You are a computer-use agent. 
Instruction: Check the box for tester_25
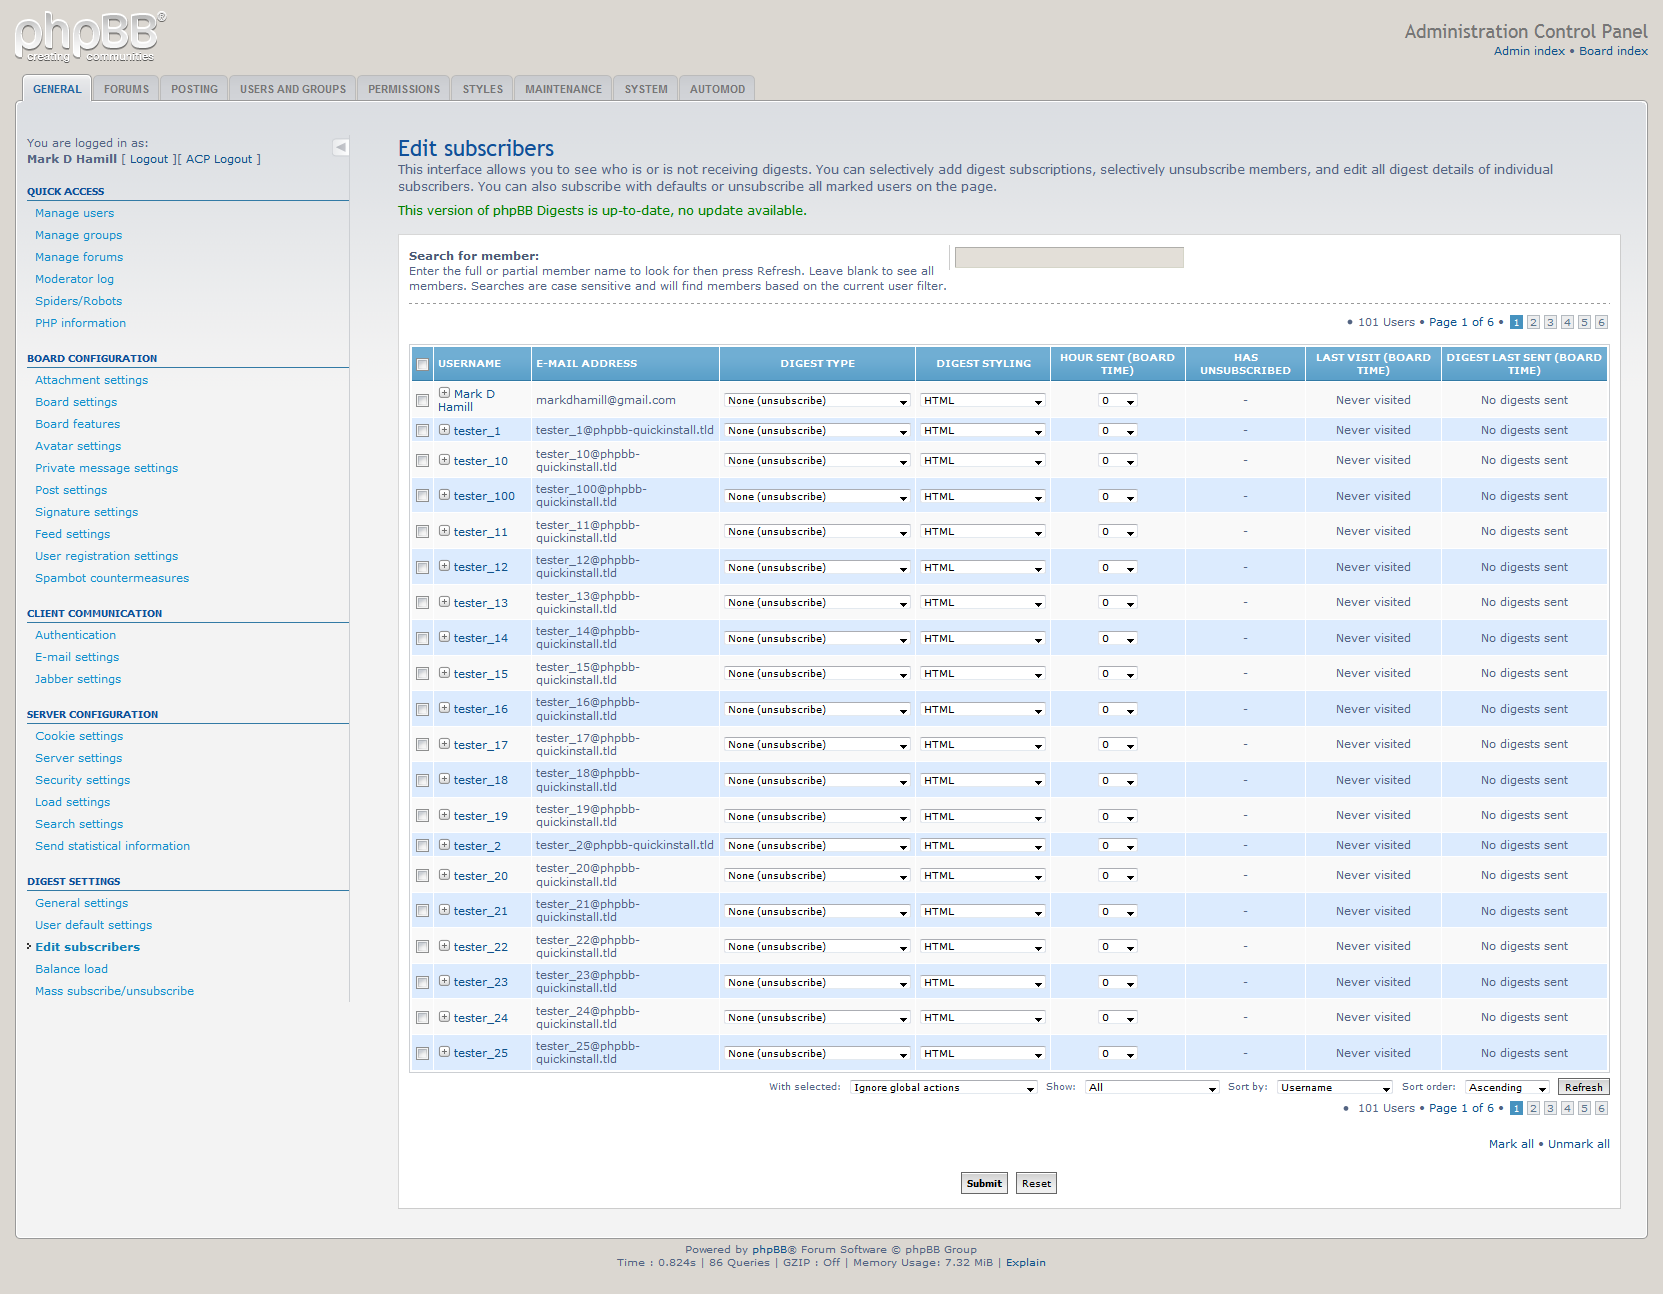pyautogui.click(x=422, y=1053)
